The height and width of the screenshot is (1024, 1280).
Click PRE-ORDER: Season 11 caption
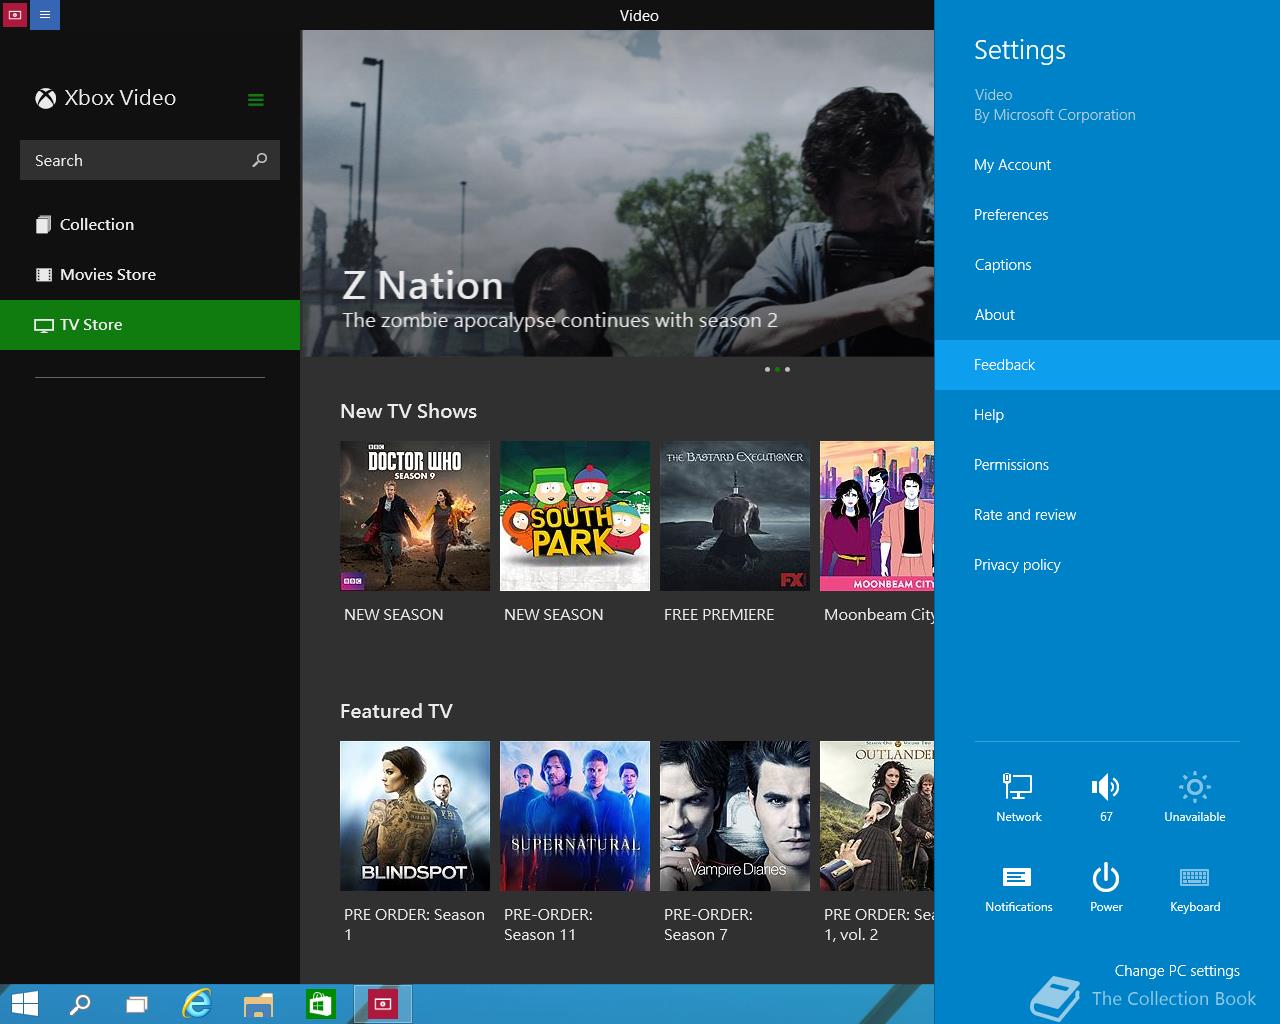(x=548, y=925)
